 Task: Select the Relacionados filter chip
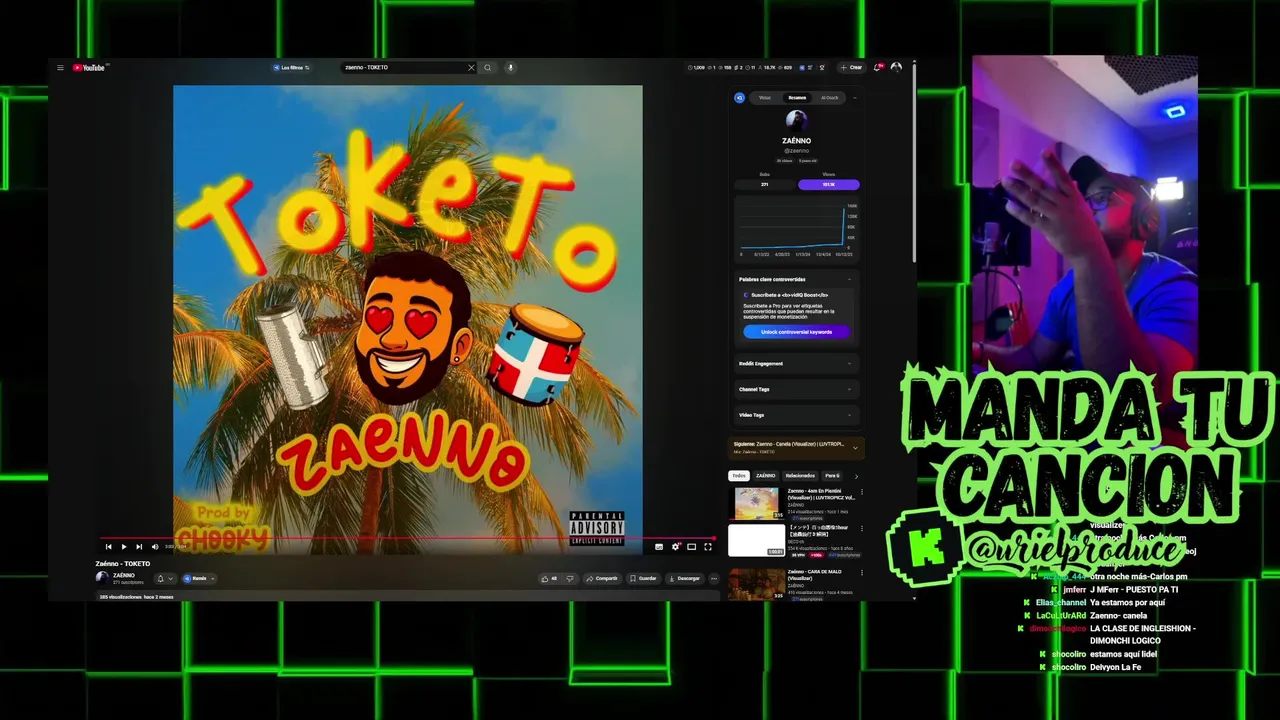(x=800, y=476)
